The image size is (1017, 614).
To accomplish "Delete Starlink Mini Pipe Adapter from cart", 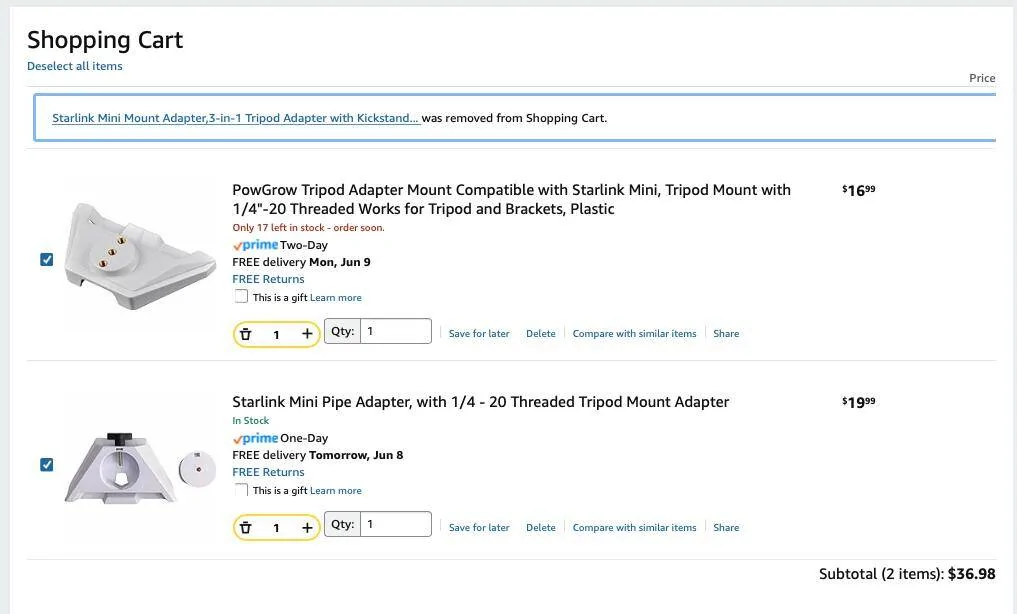I will [x=541, y=527].
